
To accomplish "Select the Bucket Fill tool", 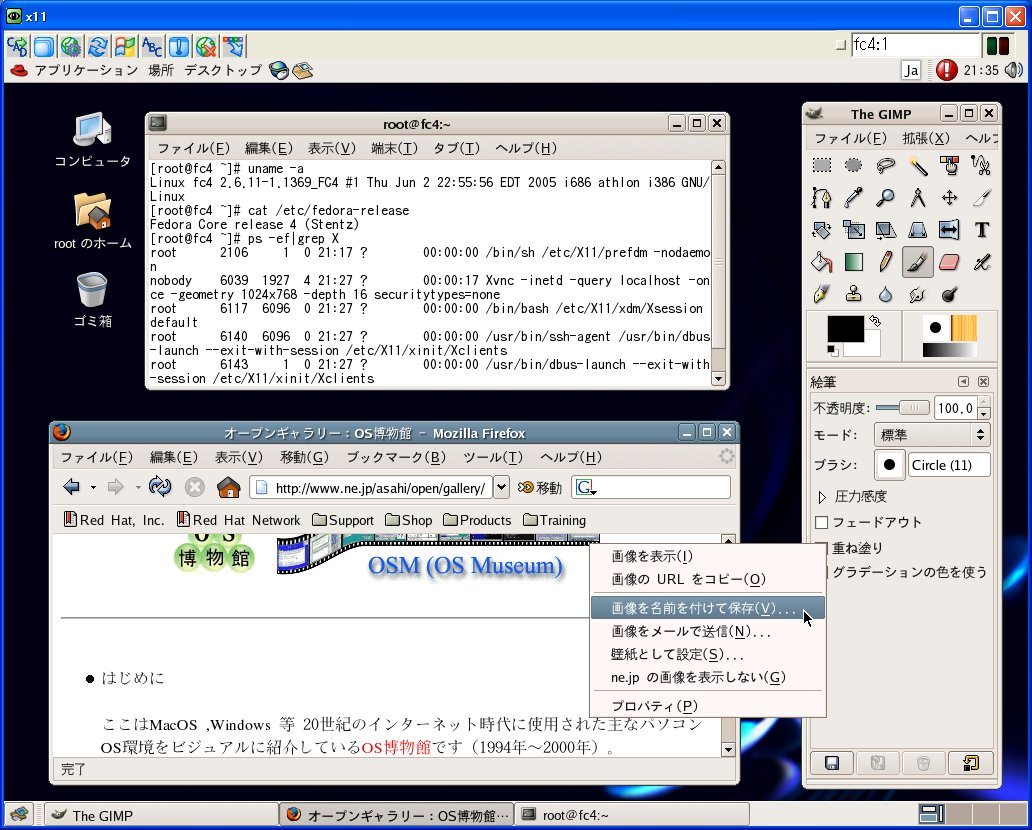I will pos(821,262).
